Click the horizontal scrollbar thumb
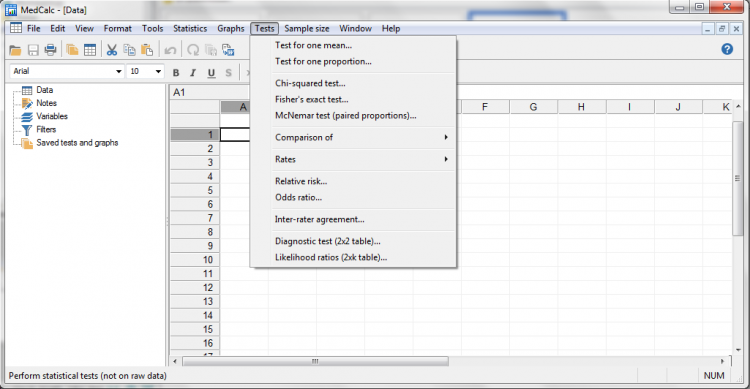This screenshot has width=750, height=389. pyautogui.click(x=315, y=361)
